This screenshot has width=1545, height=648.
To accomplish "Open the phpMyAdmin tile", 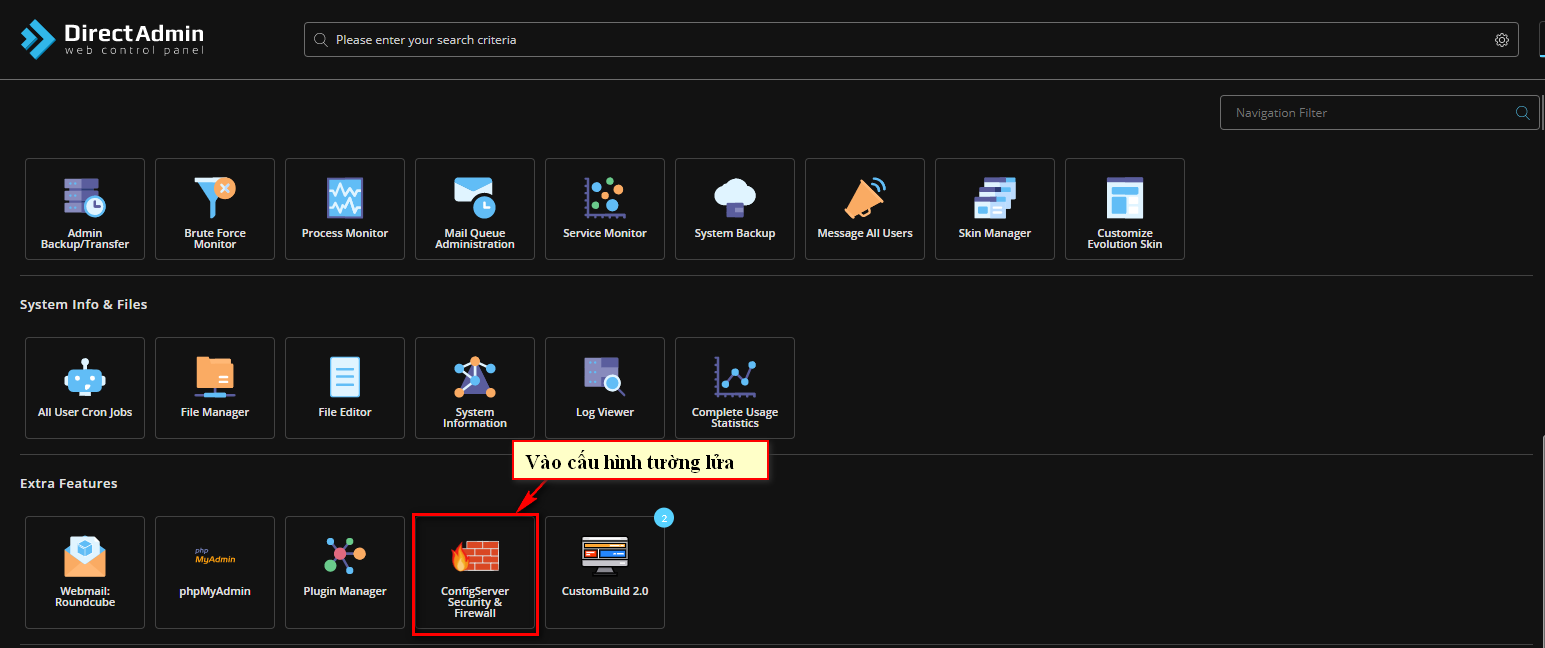I will coord(215,572).
